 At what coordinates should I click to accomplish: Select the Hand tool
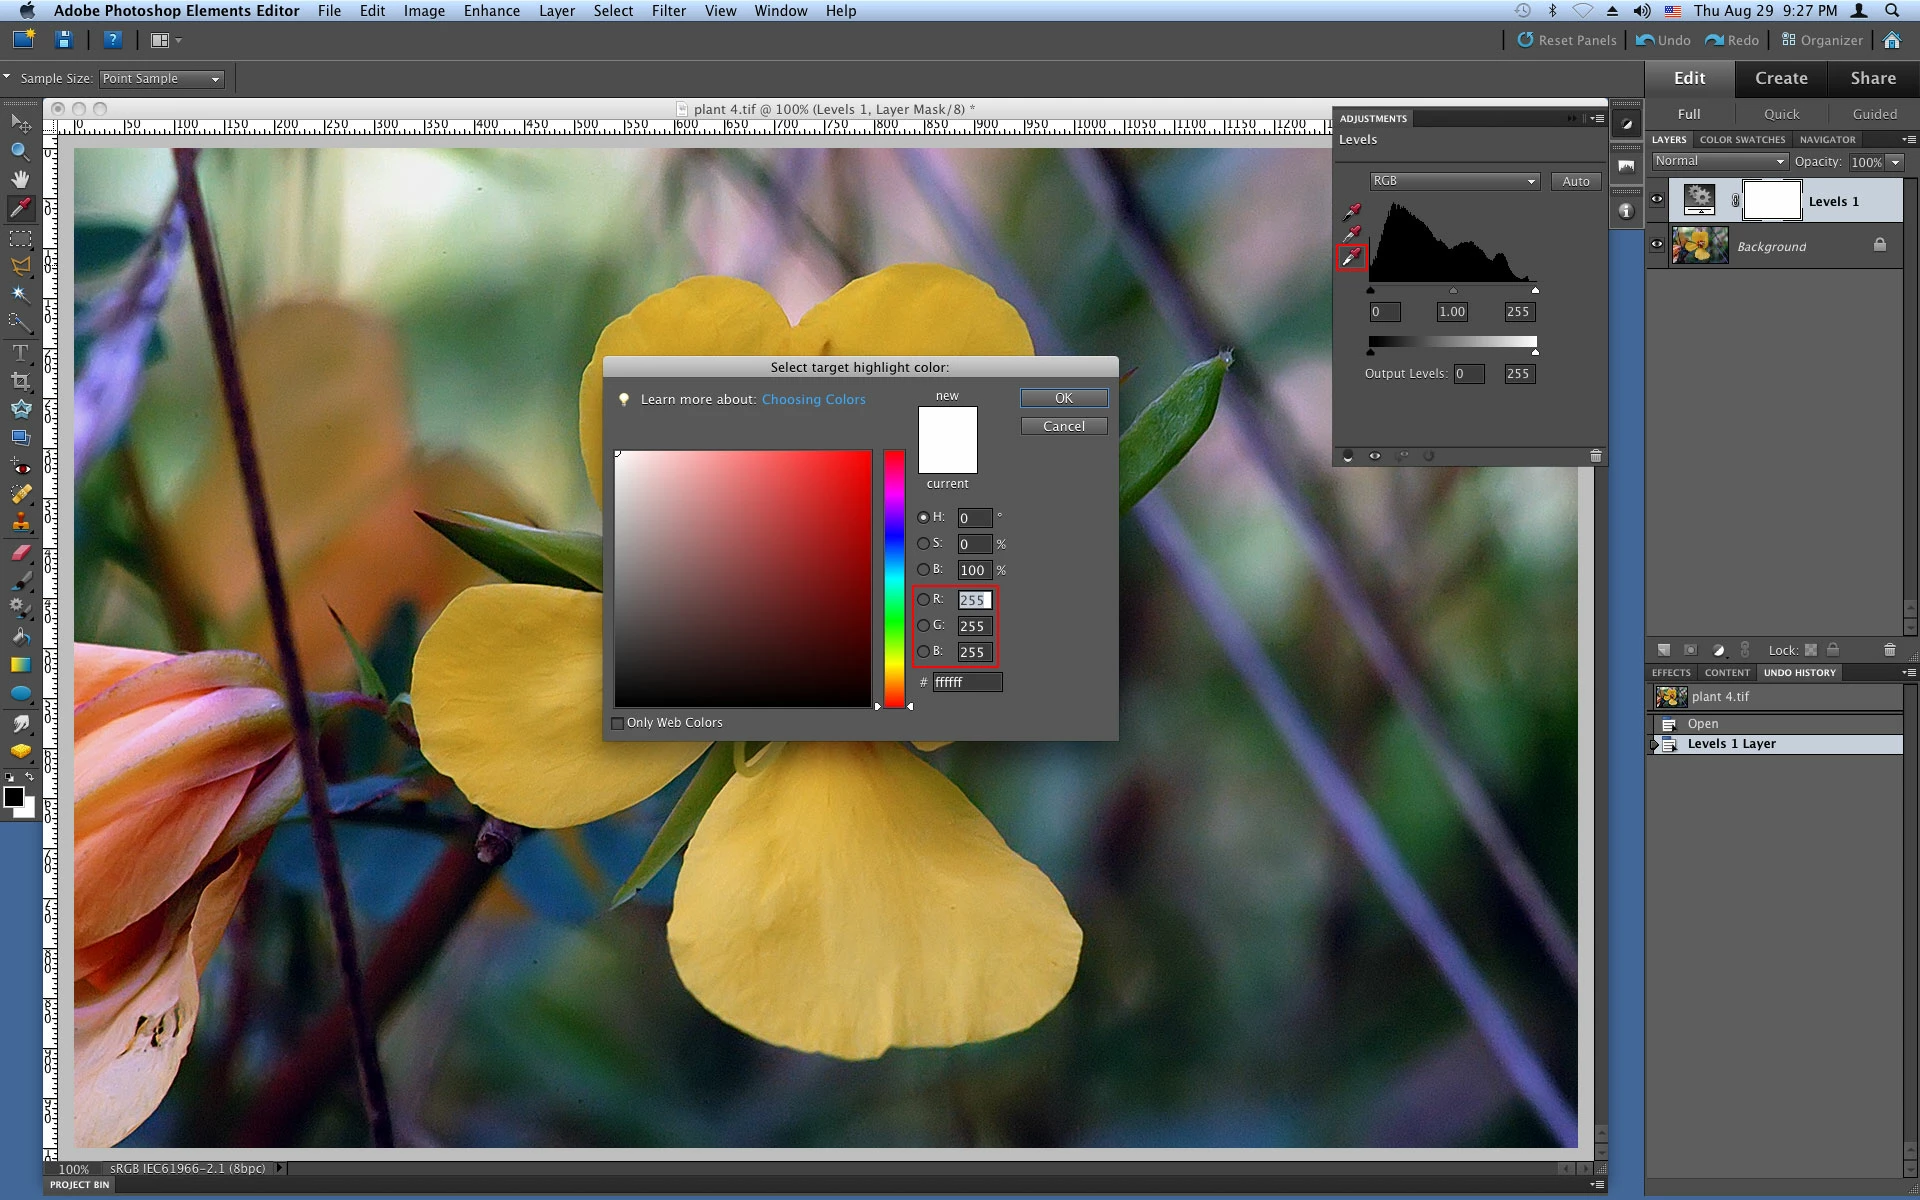[x=19, y=180]
